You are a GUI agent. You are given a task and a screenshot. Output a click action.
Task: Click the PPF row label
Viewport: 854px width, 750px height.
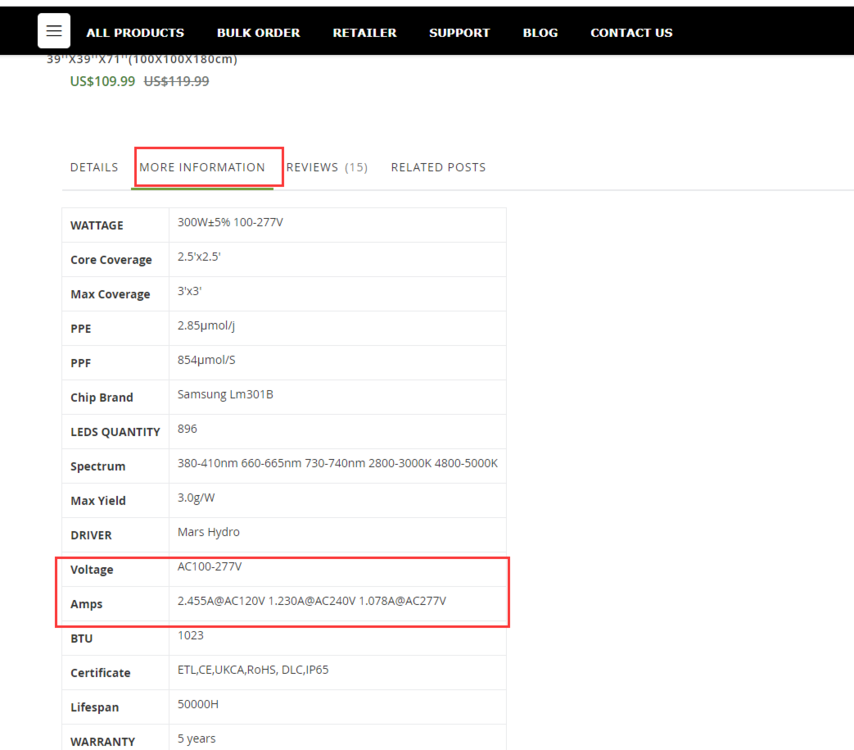pyautogui.click(x=81, y=363)
